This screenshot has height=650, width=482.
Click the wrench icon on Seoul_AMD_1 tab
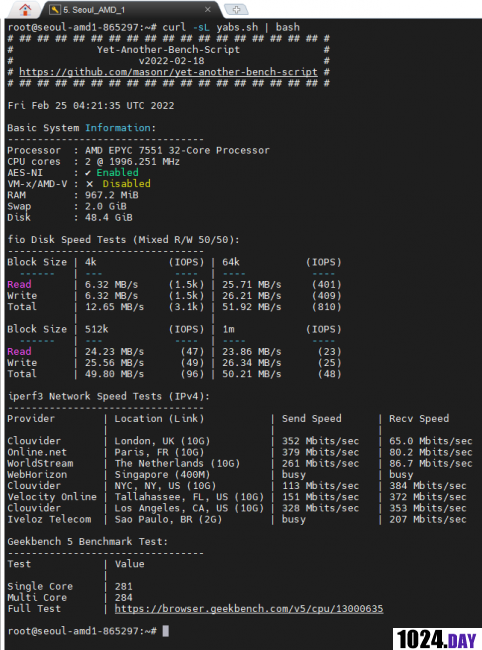(x=55, y=10)
